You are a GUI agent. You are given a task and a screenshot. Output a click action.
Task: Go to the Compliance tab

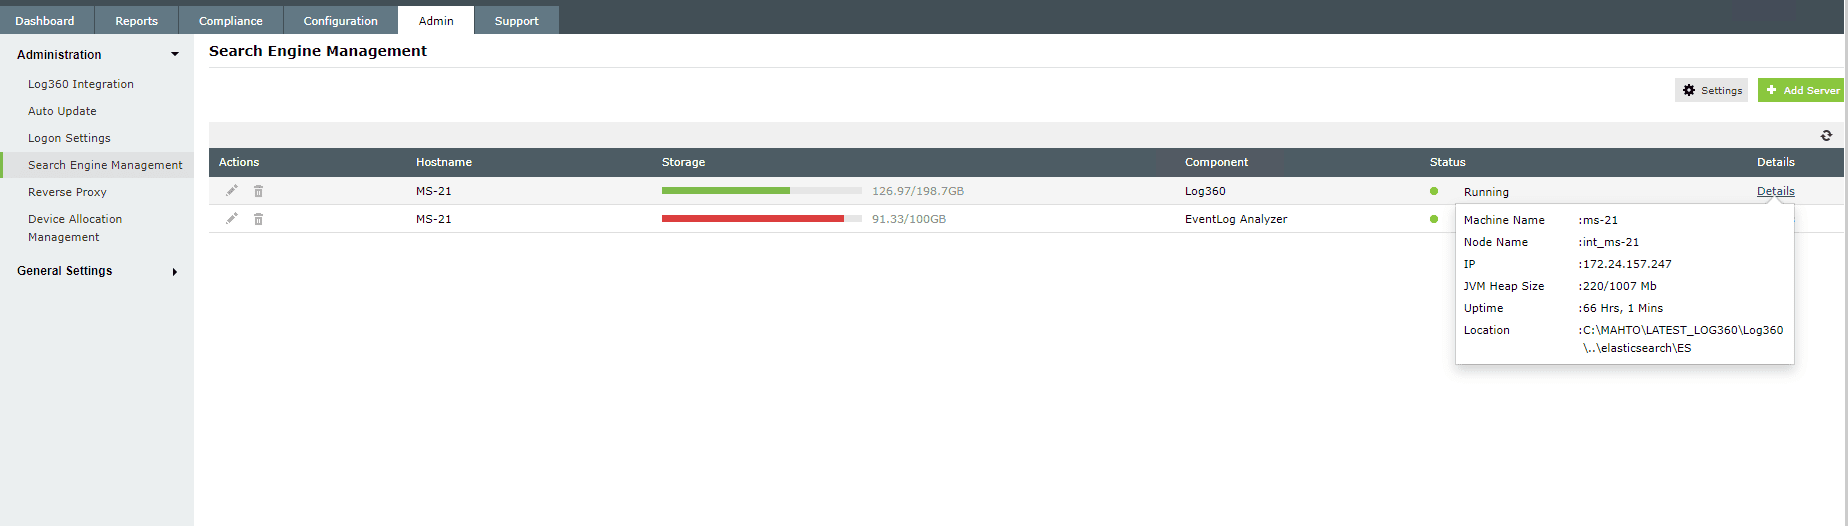231,20
